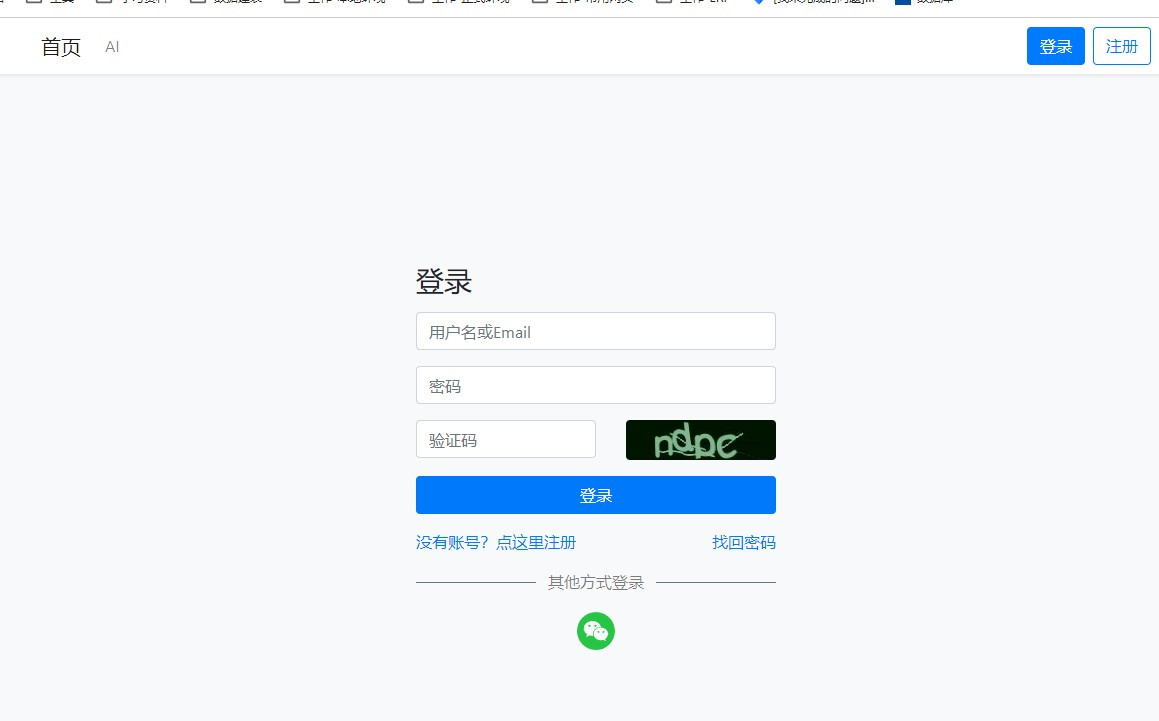The width and height of the screenshot is (1159, 721).
Task: Open the AI navigation item
Action: click(112, 47)
